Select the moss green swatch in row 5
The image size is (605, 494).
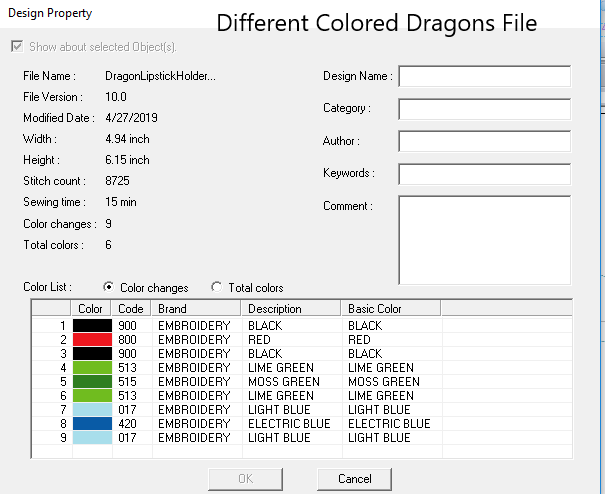coord(92,382)
